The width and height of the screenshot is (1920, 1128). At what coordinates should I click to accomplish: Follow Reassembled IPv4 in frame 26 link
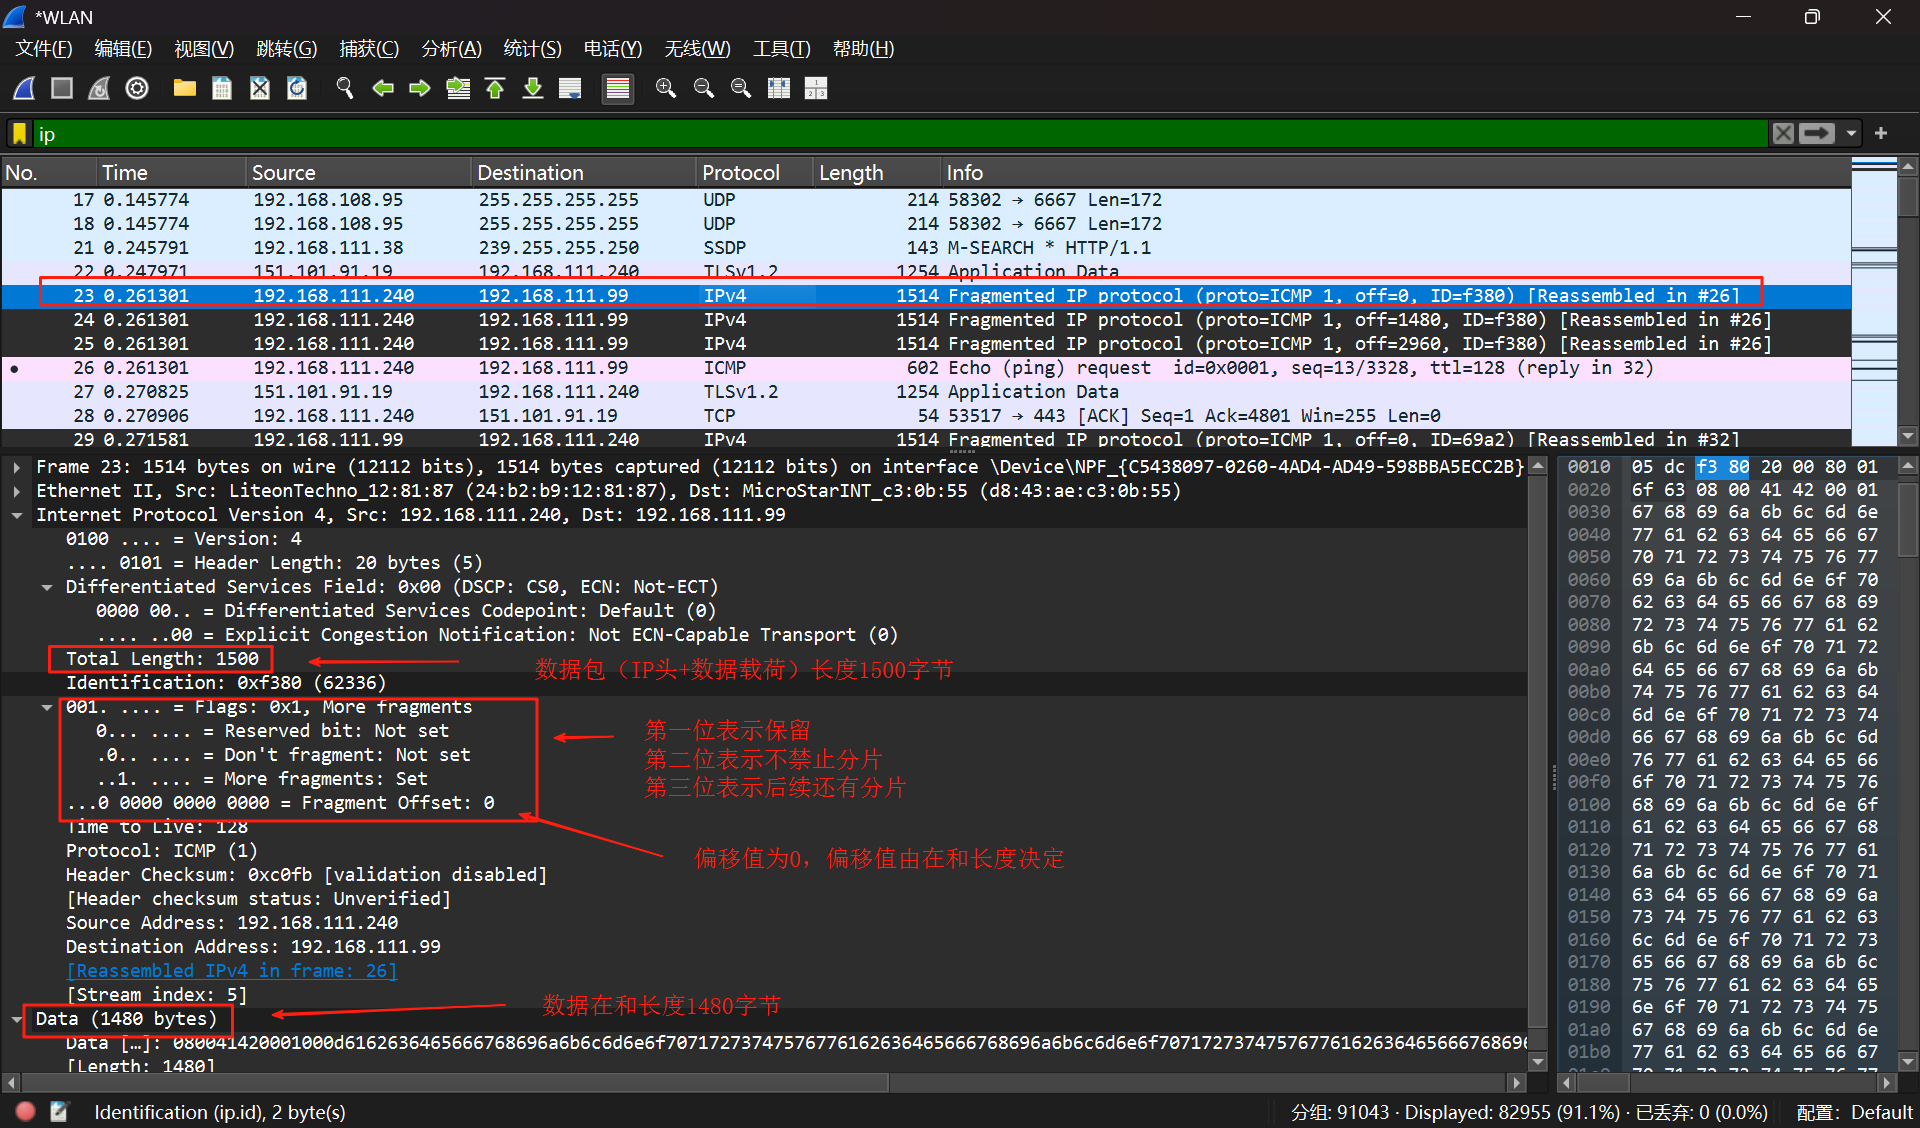(232, 971)
